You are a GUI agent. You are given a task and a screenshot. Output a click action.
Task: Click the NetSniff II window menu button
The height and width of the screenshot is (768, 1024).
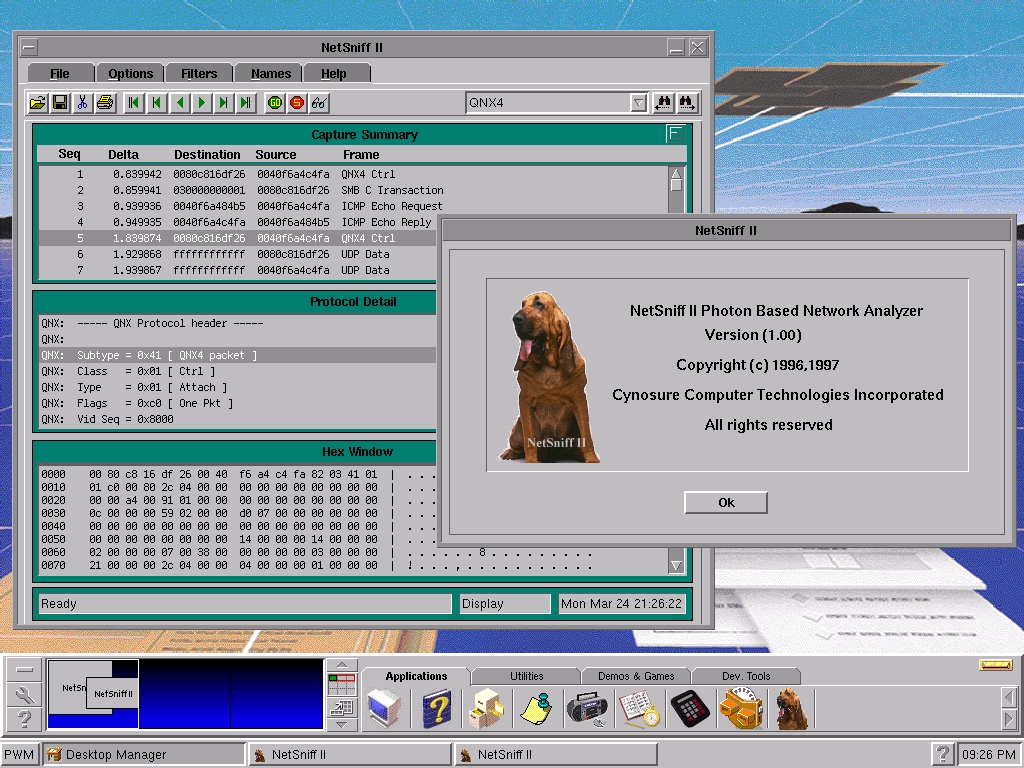(x=29, y=47)
